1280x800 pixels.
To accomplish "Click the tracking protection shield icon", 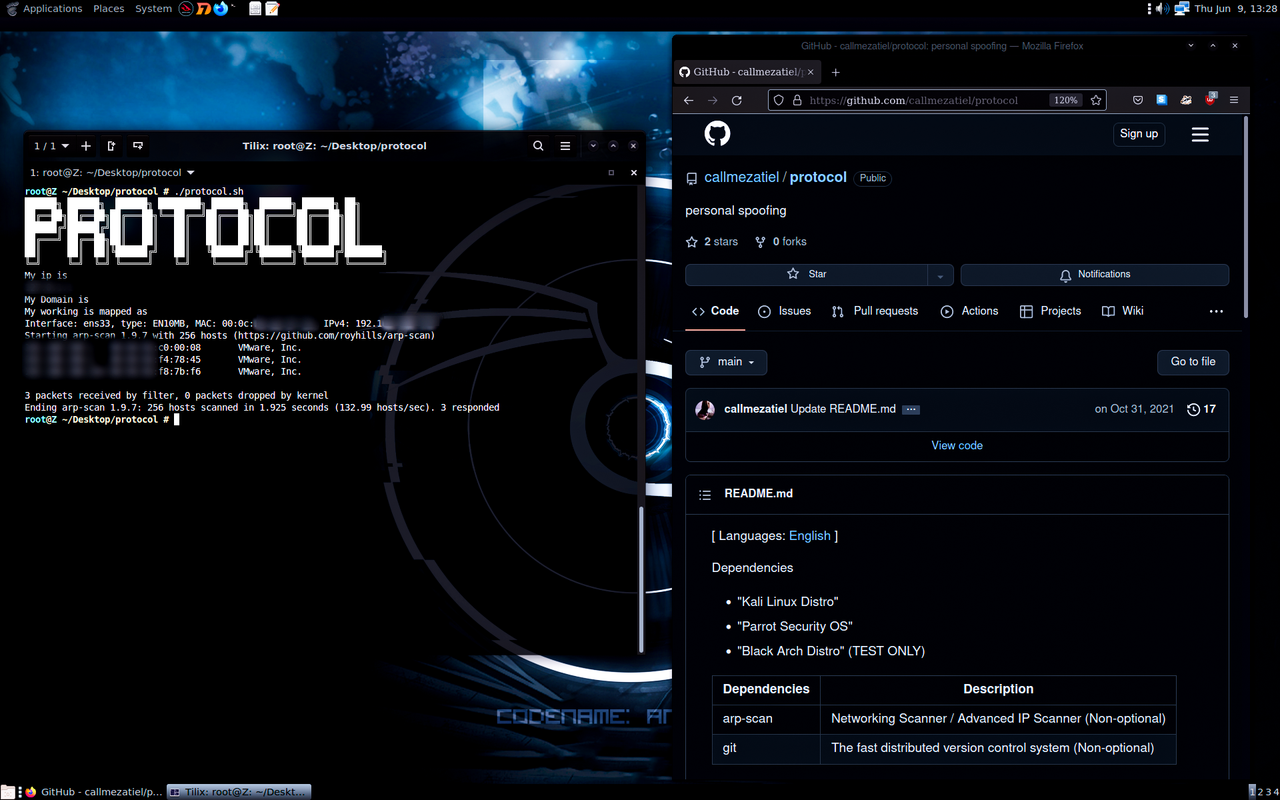I will tap(779, 100).
